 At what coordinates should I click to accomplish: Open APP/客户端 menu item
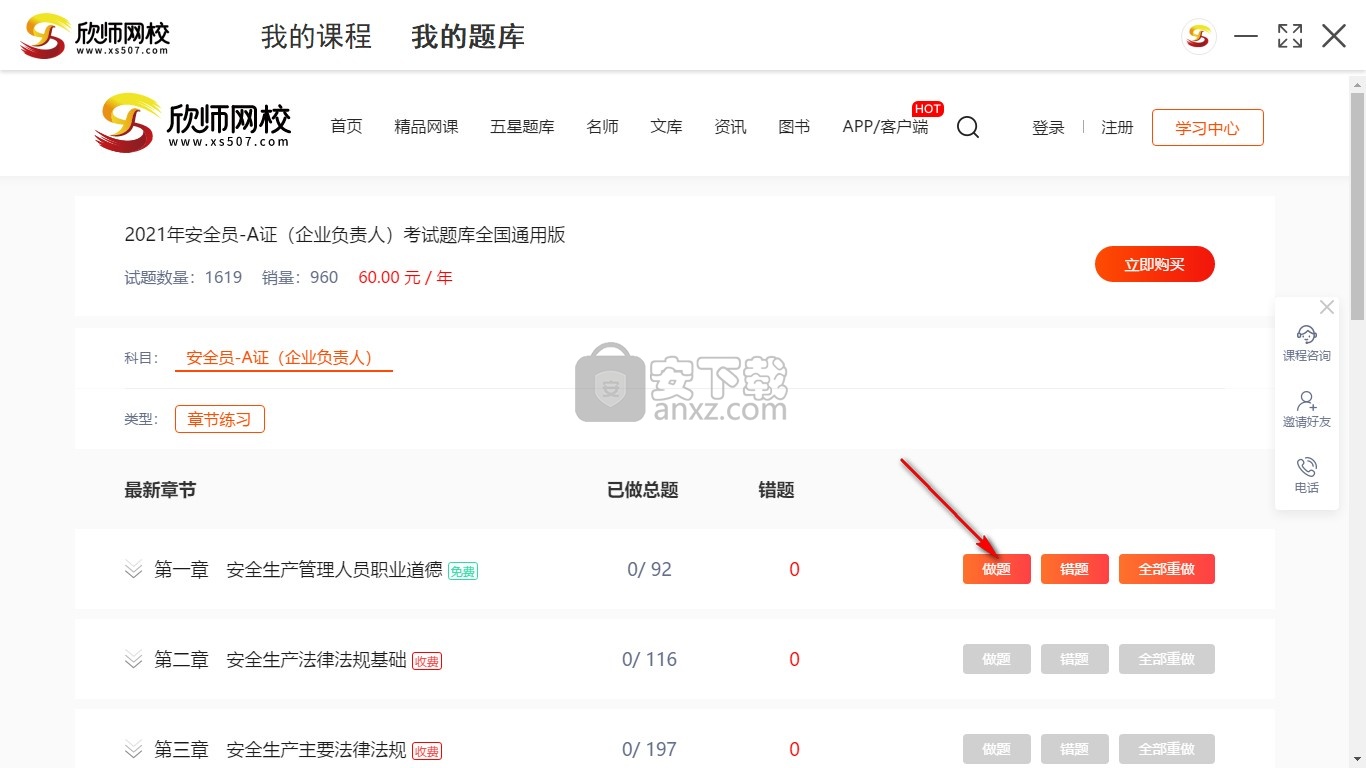pos(885,127)
